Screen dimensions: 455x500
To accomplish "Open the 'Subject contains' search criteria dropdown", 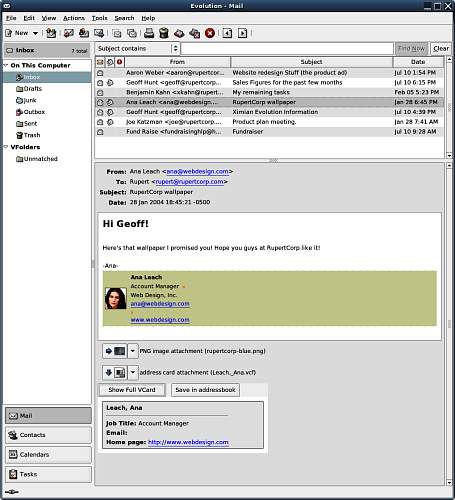I will pos(137,49).
